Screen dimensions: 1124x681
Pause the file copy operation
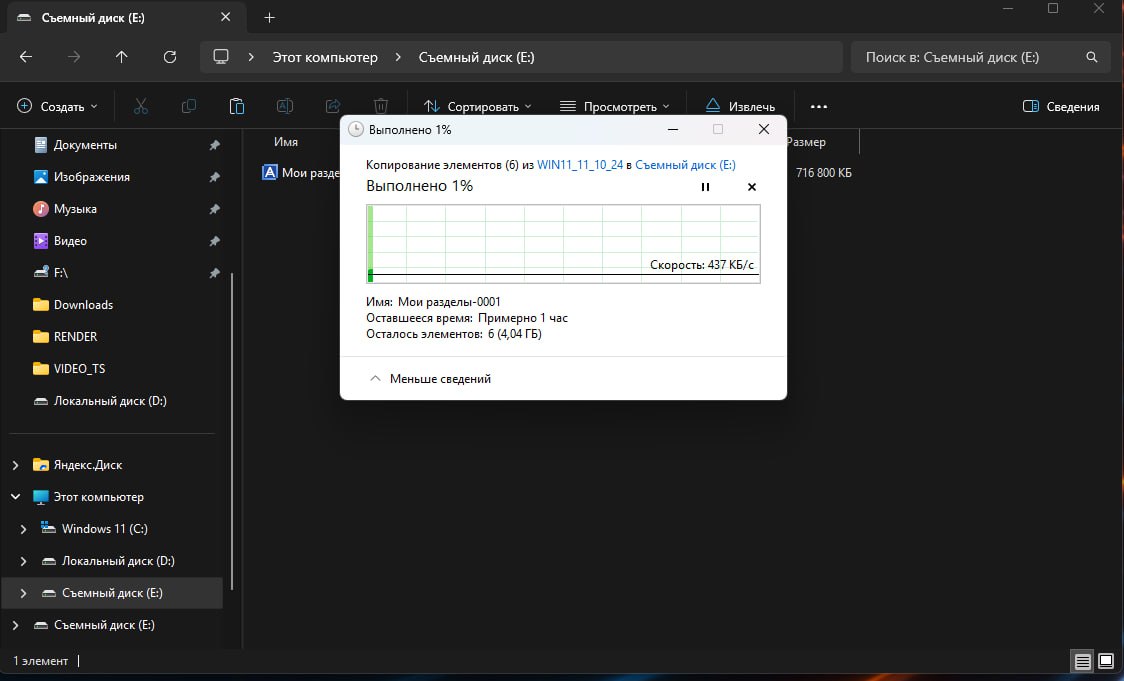click(x=705, y=187)
